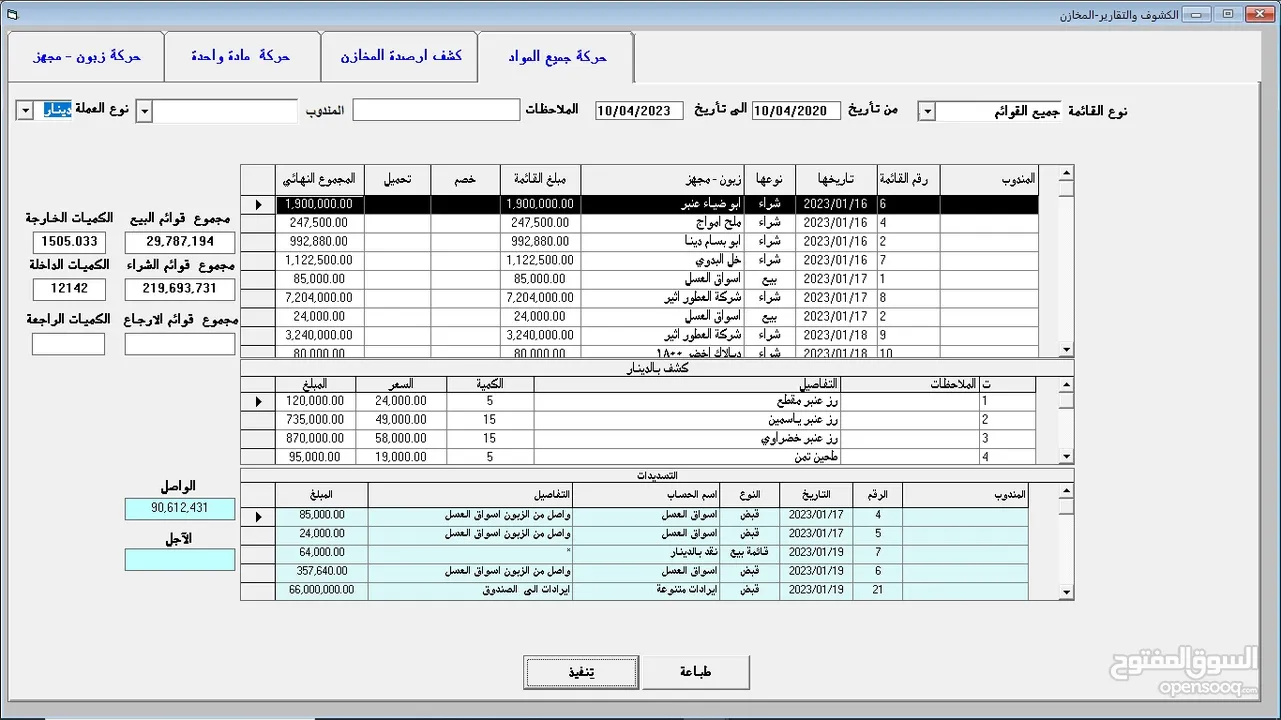Open كشف ارصدة المخازن tab

(x=399, y=57)
